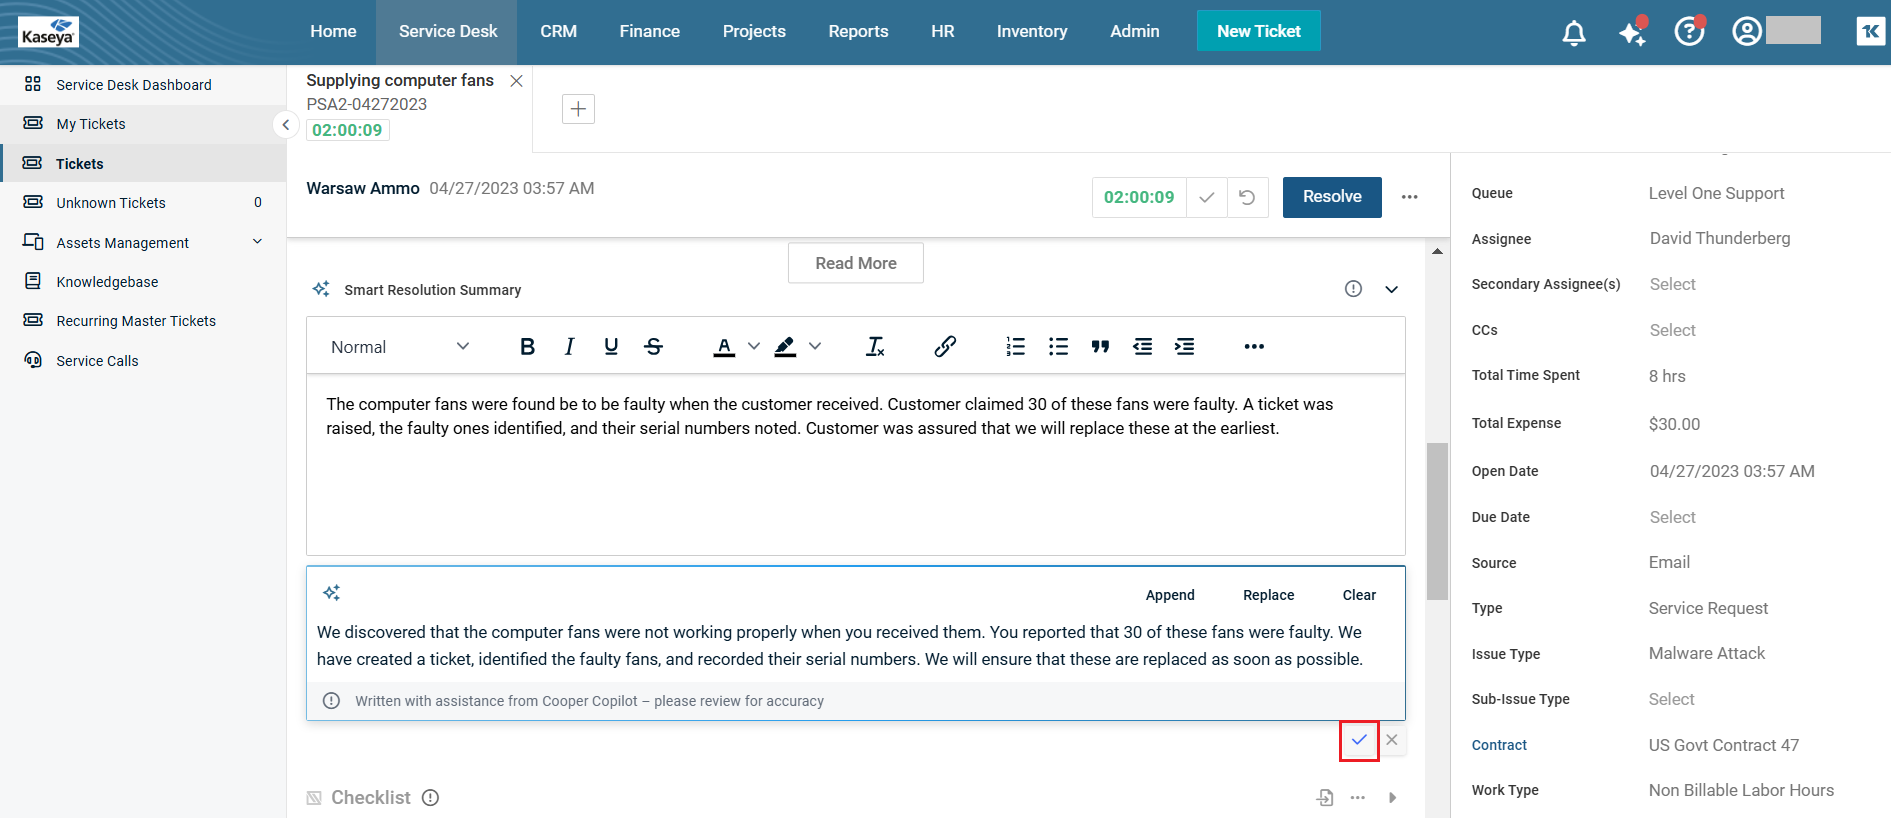Click the link insert icon
Image resolution: width=1891 pixels, height=818 pixels.
pos(945,346)
